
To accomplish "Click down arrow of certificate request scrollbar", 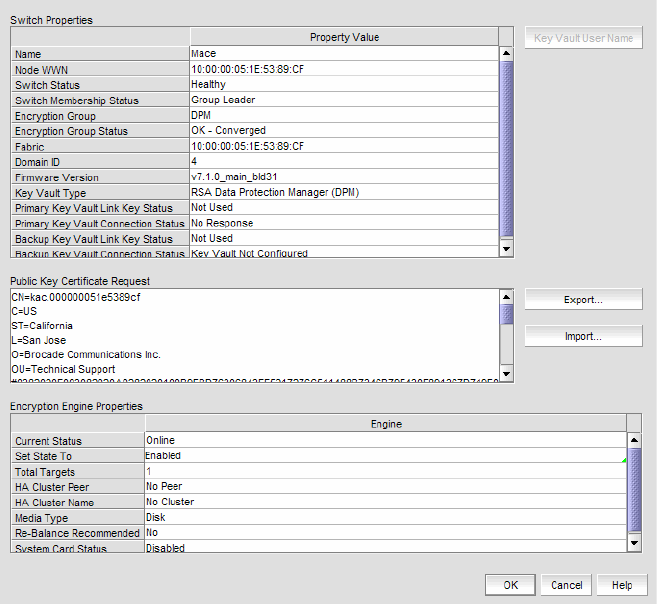I will pos(506,374).
